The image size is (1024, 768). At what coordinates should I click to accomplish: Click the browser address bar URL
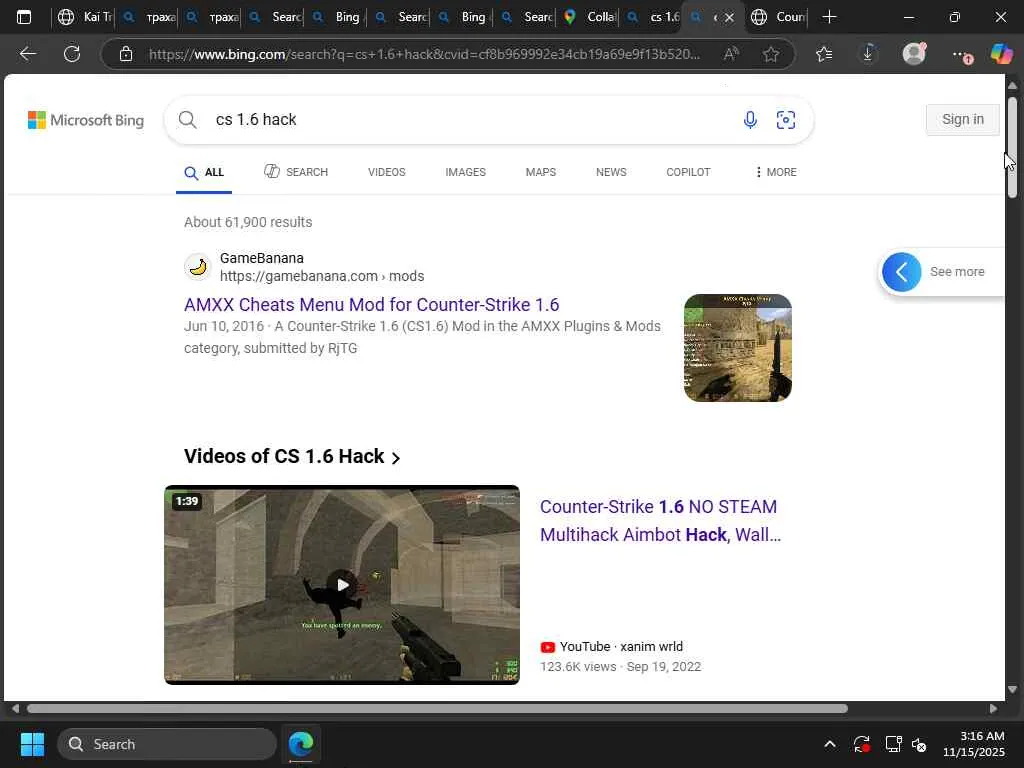pos(424,54)
